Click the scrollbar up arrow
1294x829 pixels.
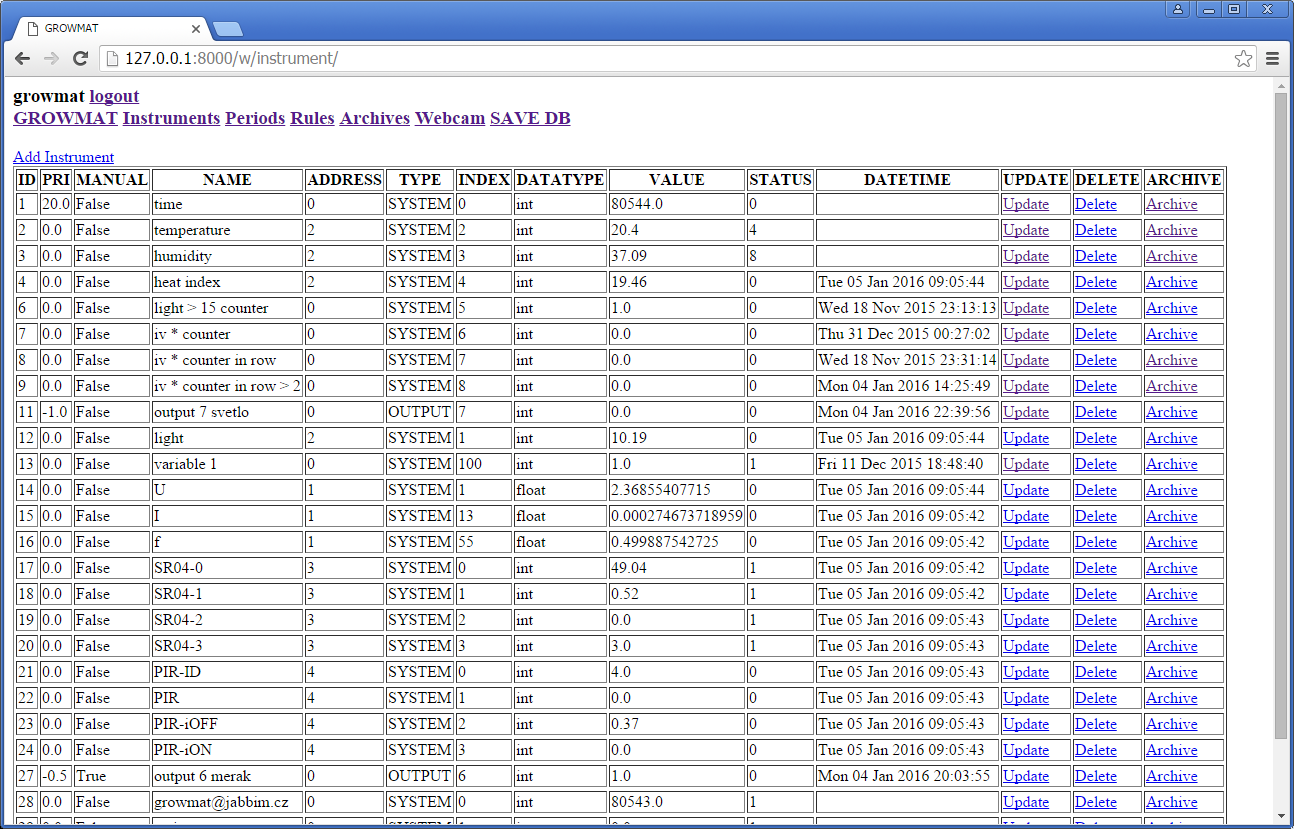1281,85
